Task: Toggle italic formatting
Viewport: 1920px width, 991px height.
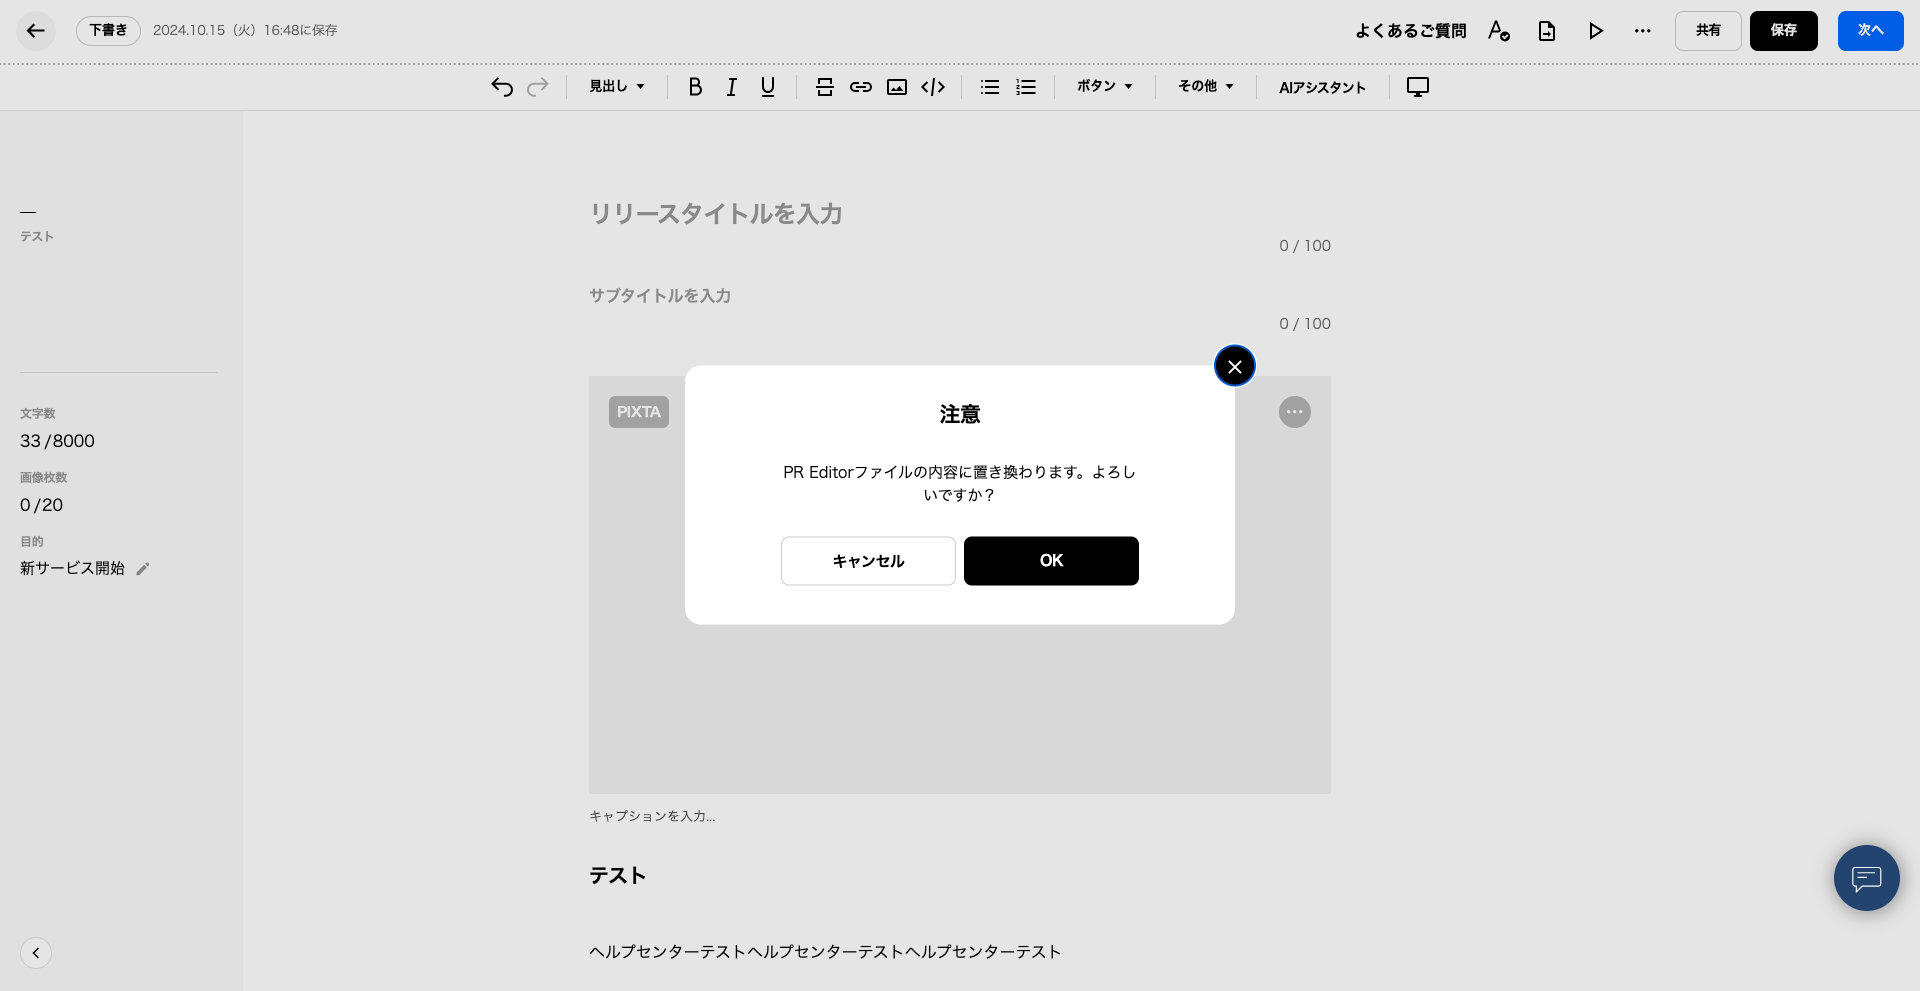Action: (x=732, y=87)
